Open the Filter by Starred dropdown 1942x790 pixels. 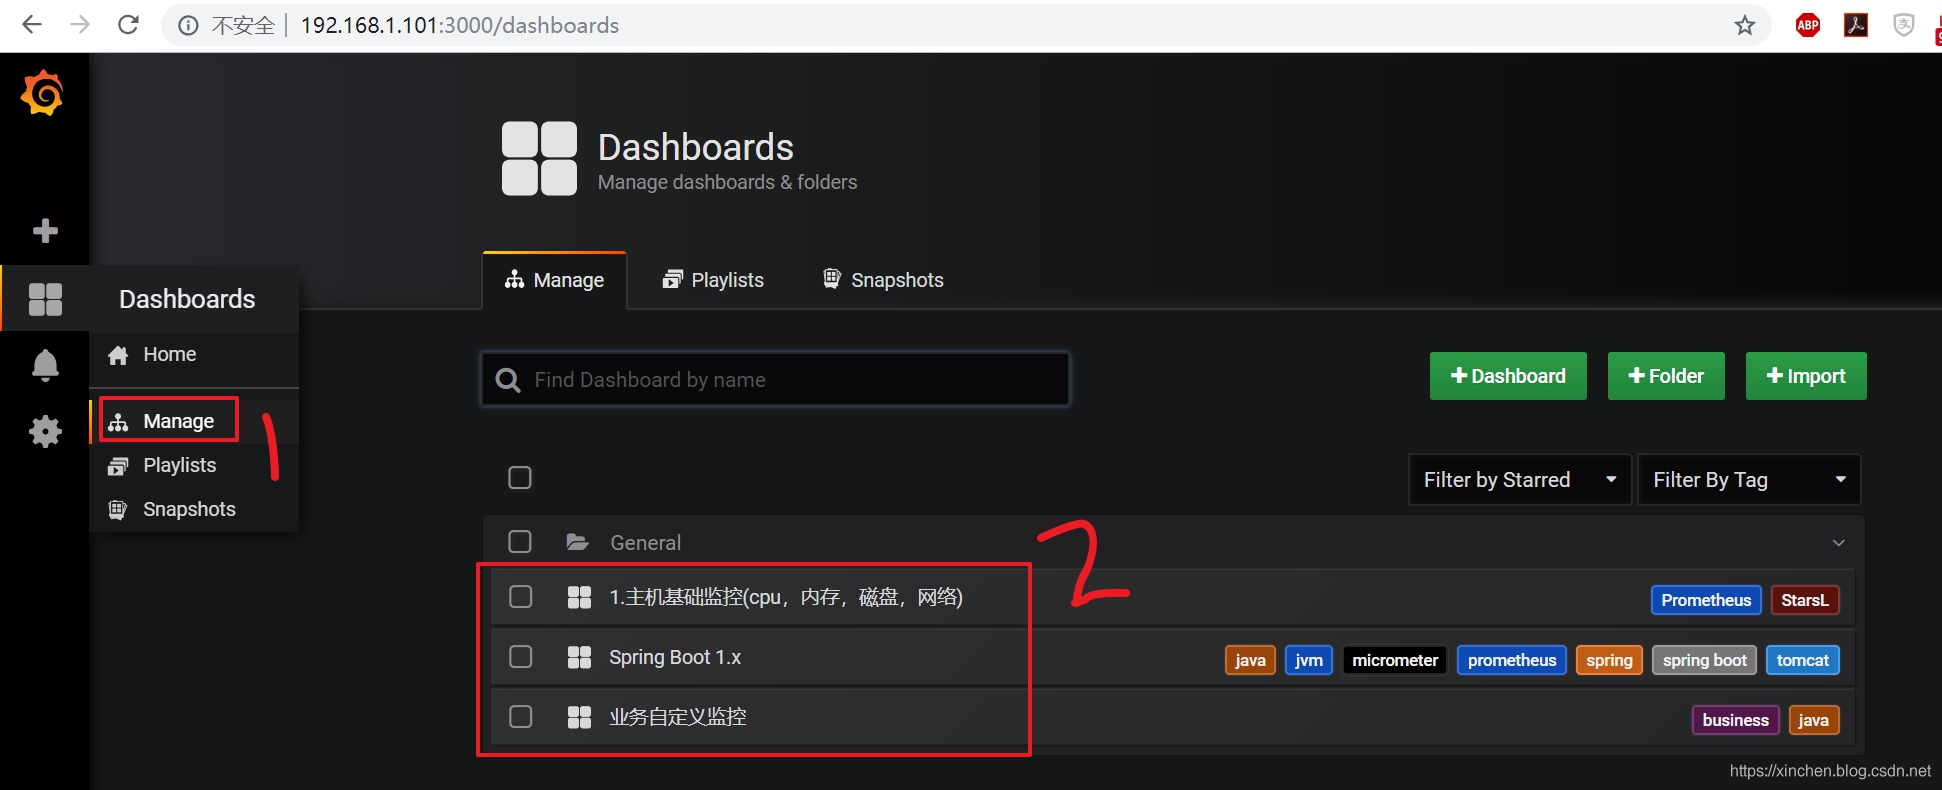[1520, 480]
